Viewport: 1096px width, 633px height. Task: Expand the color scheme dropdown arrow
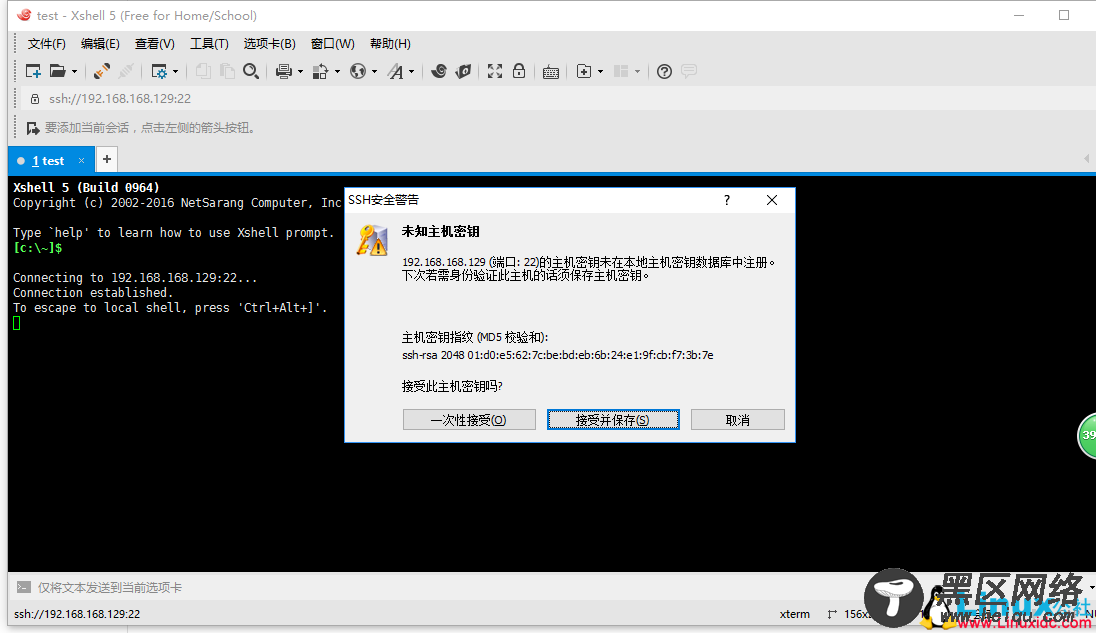pos(338,71)
